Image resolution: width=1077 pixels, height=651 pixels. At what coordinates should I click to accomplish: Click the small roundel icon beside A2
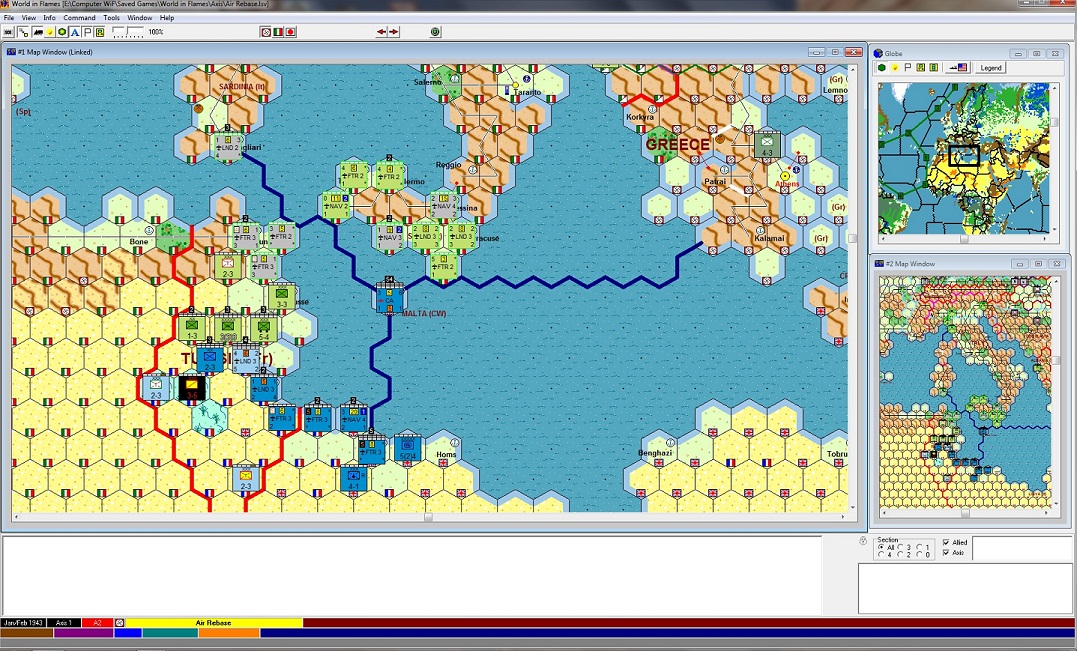(120, 623)
